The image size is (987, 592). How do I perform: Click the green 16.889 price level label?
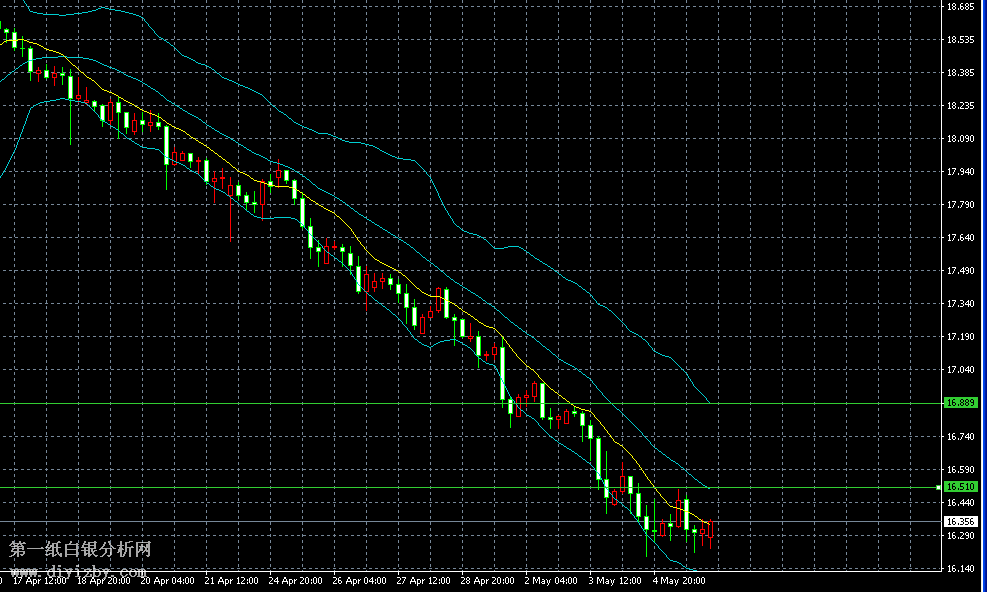[x=960, y=403]
